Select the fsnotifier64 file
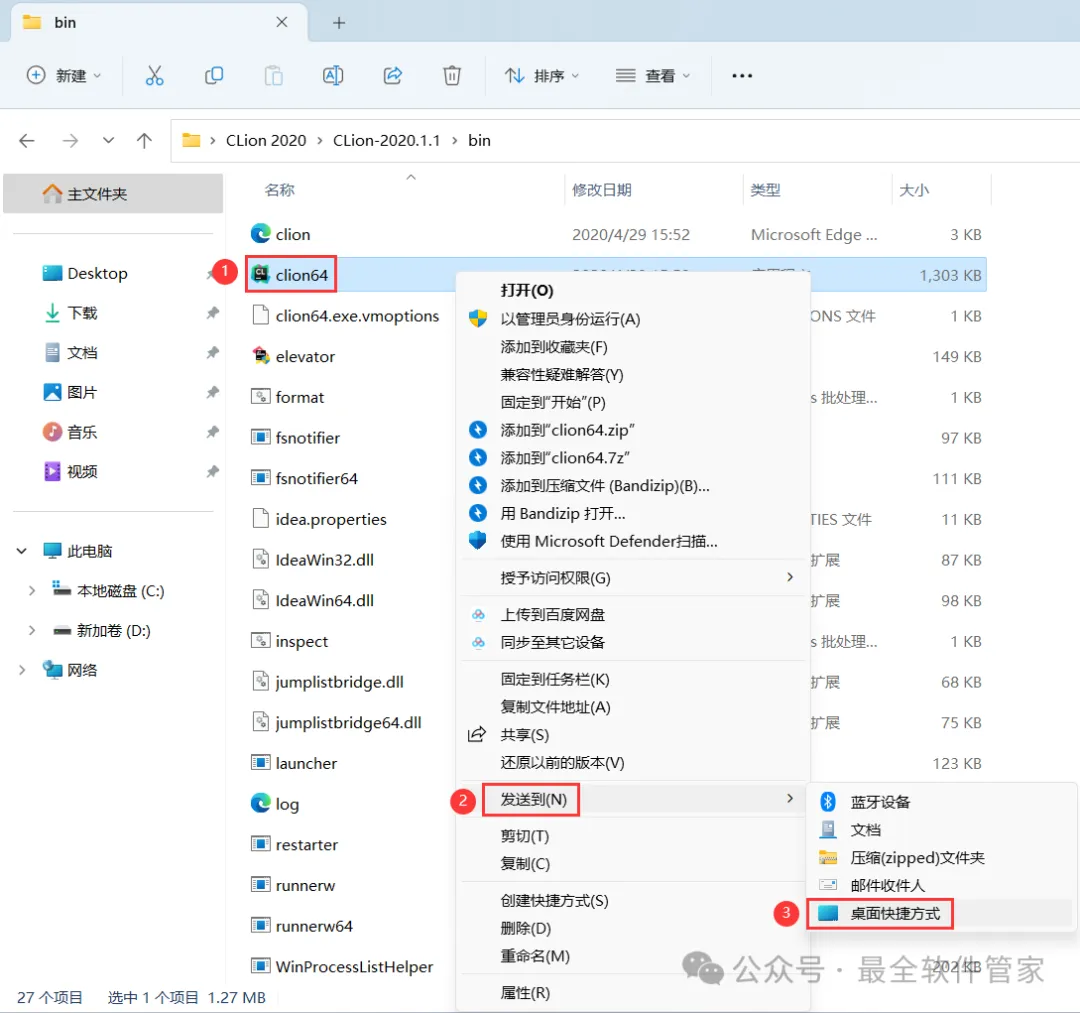This screenshot has width=1080, height=1013. [317, 479]
